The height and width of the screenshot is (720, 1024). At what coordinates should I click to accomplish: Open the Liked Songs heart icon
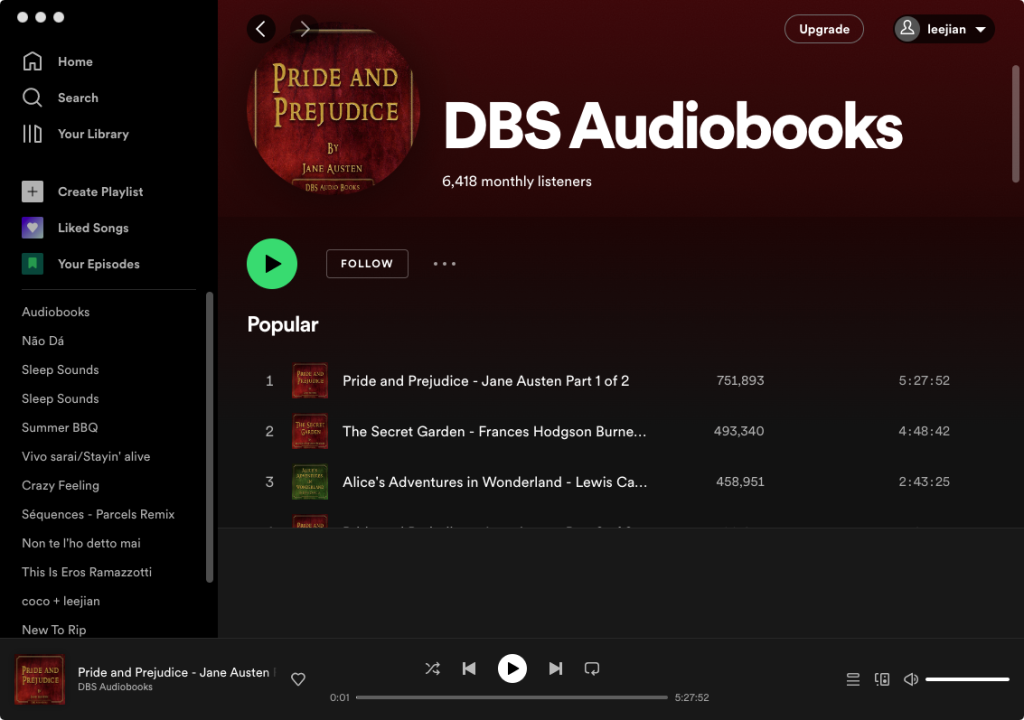(x=33, y=228)
